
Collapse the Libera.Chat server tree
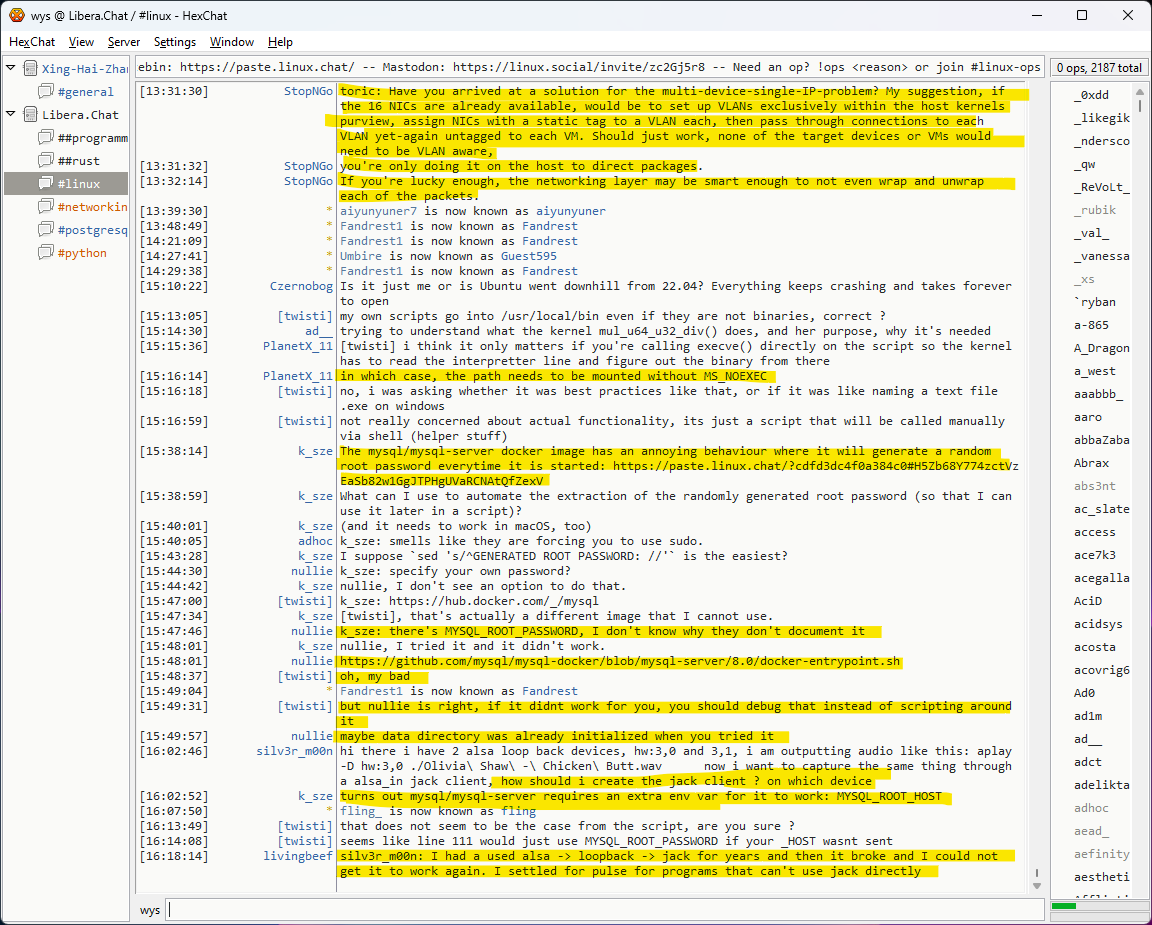pos(11,115)
